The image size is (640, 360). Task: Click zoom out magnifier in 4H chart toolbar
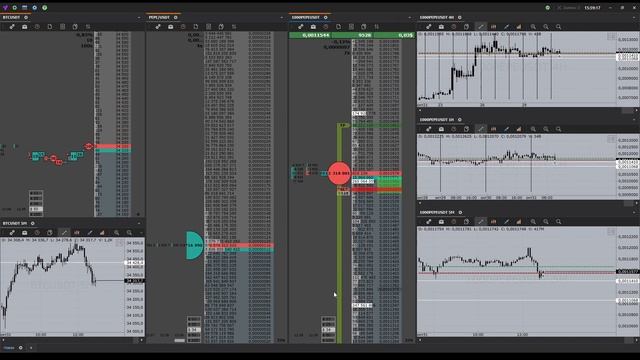546,27
